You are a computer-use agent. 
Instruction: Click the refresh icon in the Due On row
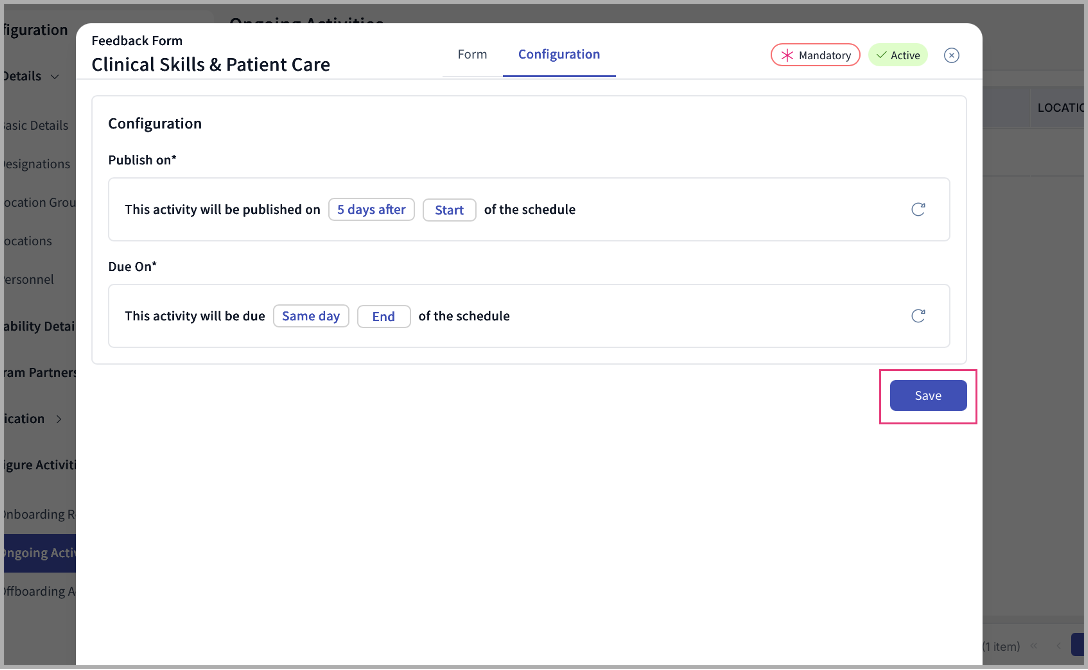pos(918,315)
